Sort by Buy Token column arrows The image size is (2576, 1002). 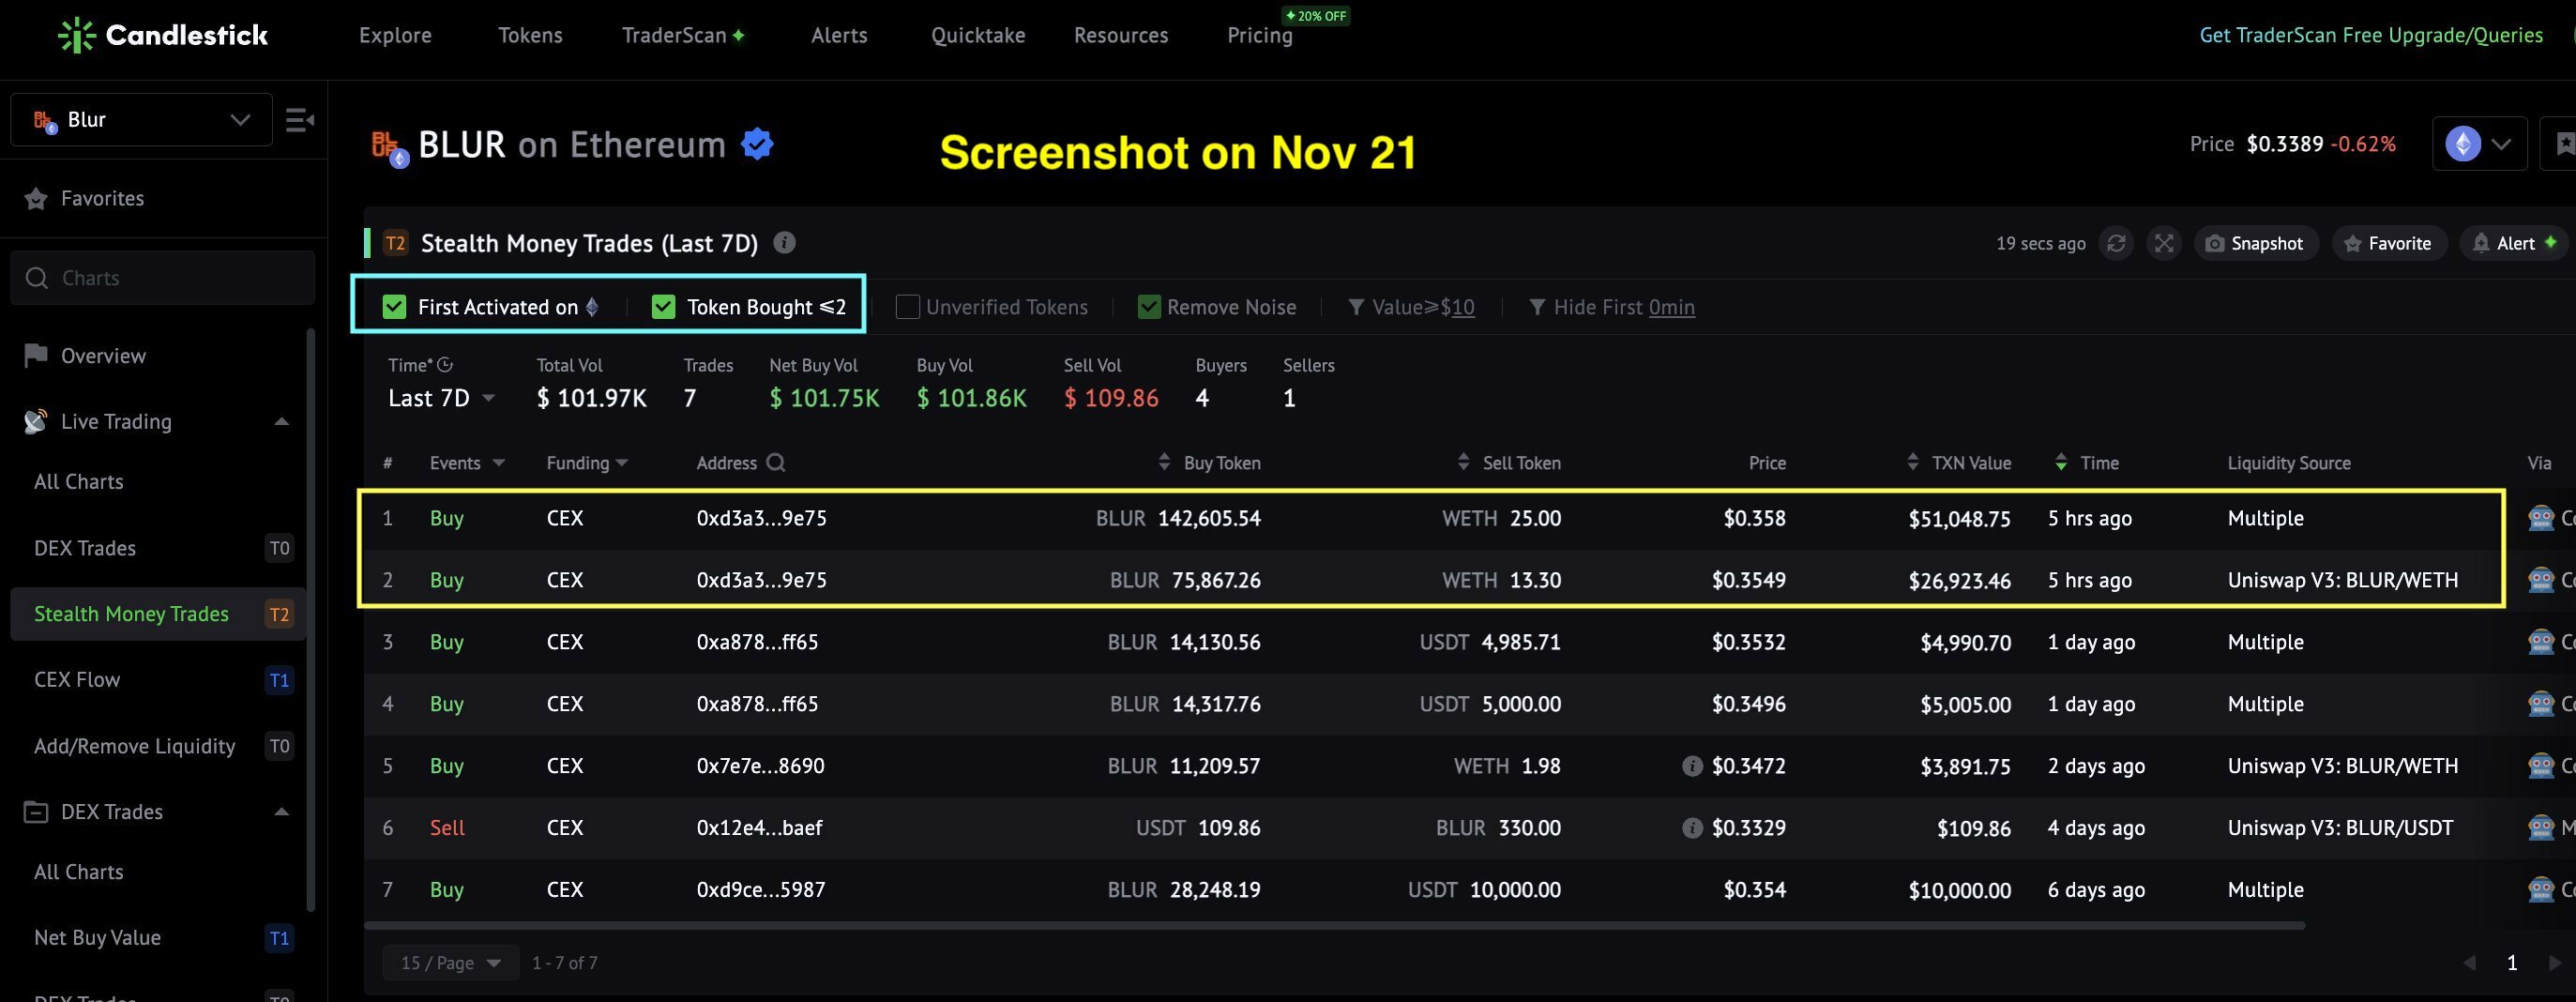point(1164,462)
